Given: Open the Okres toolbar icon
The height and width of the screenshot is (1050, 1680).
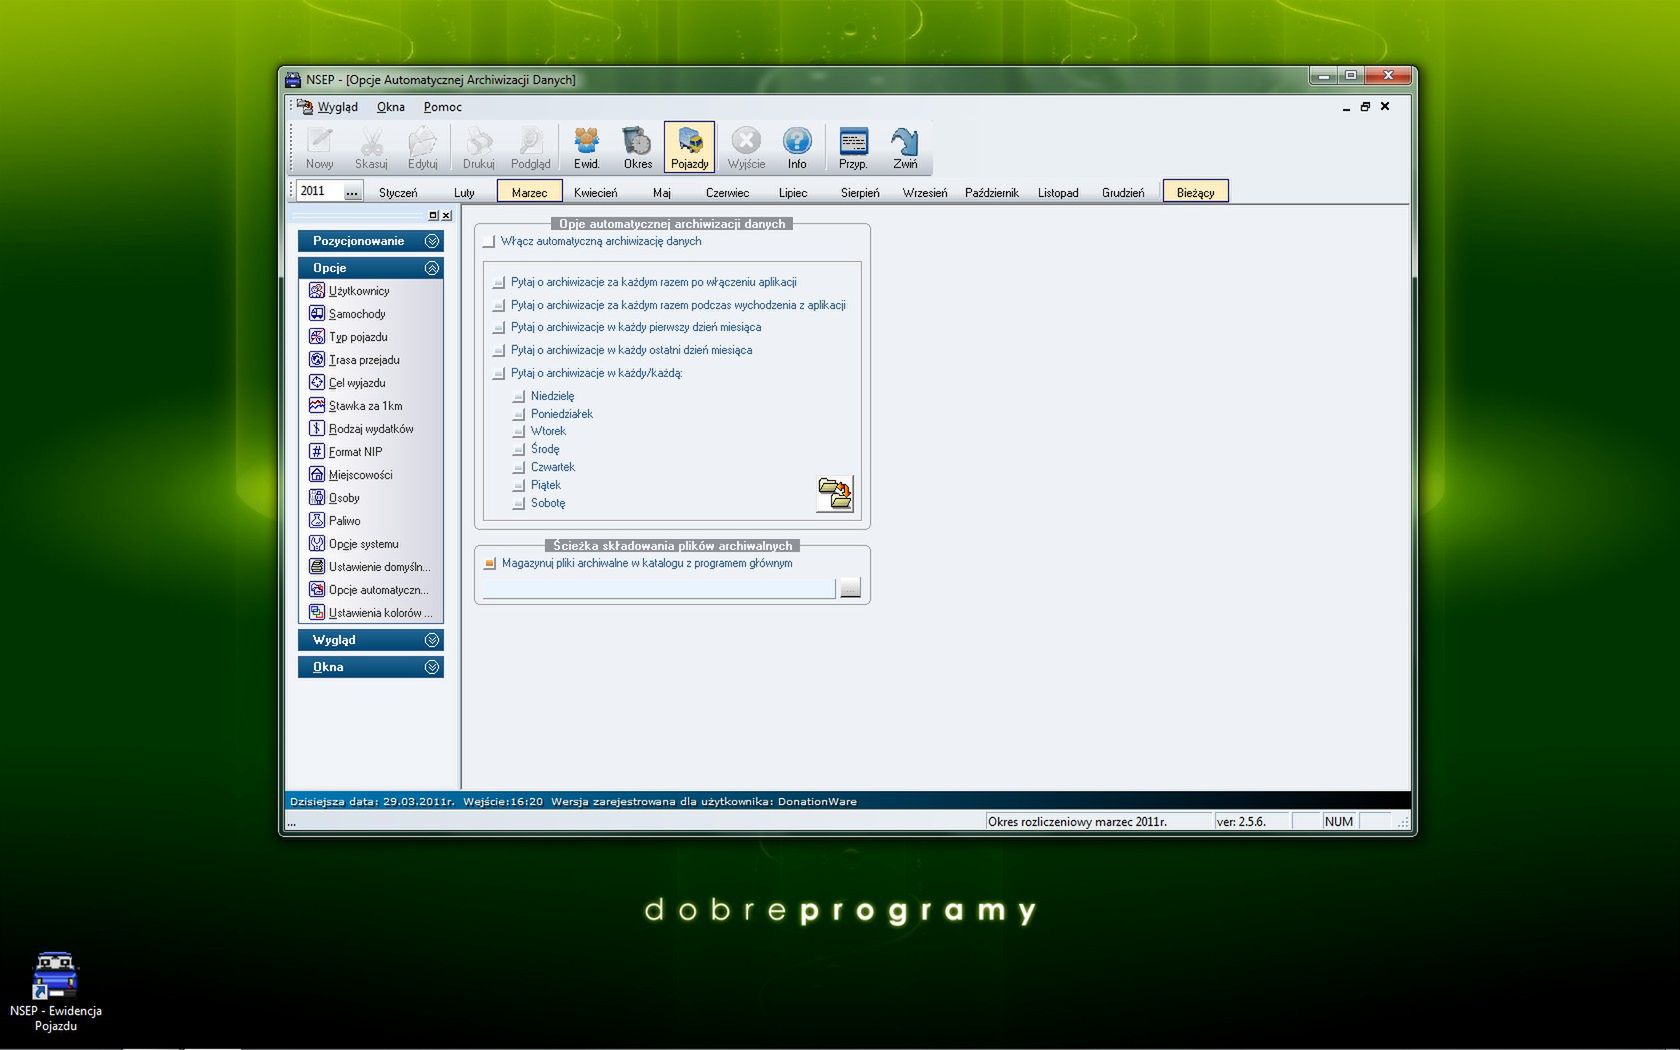Looking at the screenshot, I should [x=637, y=148].
